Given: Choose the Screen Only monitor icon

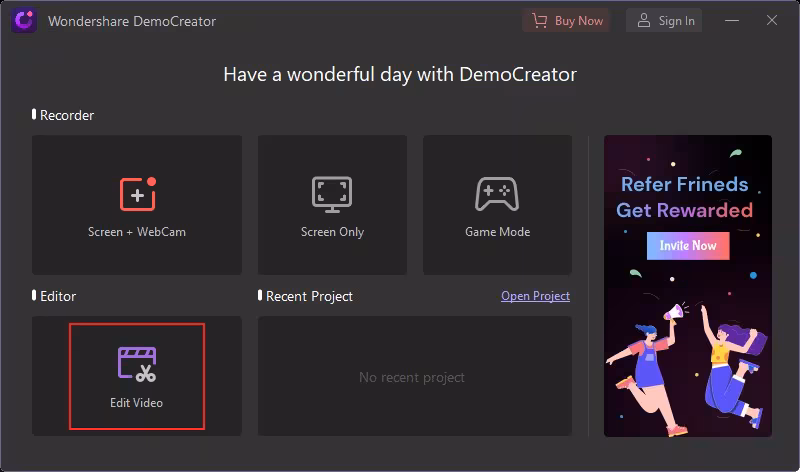Looking at the screenshot, I should (x=332, y=194).
